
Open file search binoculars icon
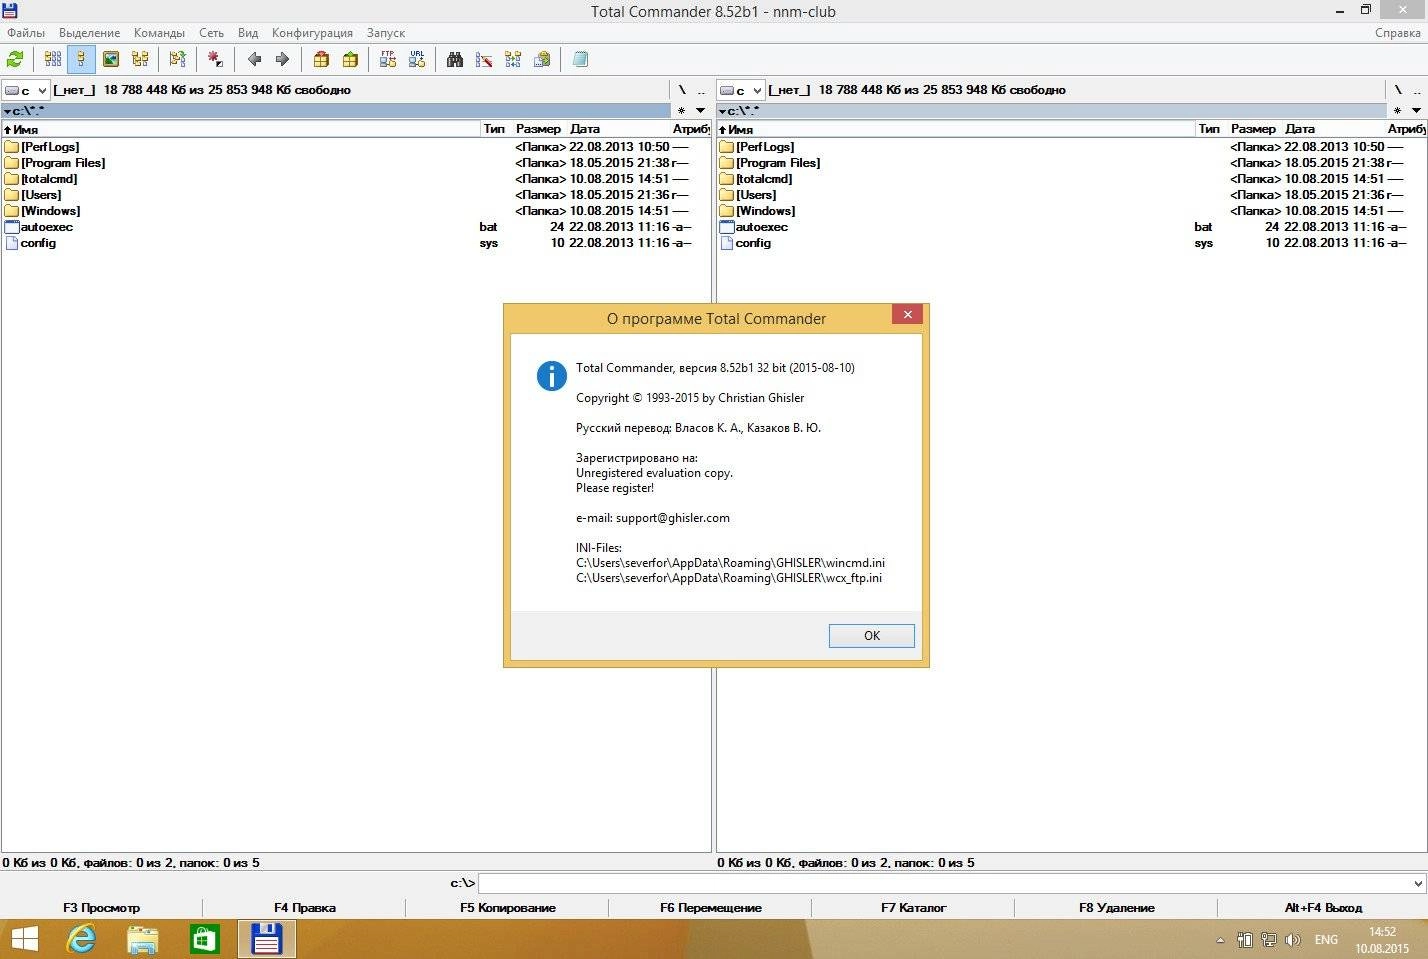[455, 60]
